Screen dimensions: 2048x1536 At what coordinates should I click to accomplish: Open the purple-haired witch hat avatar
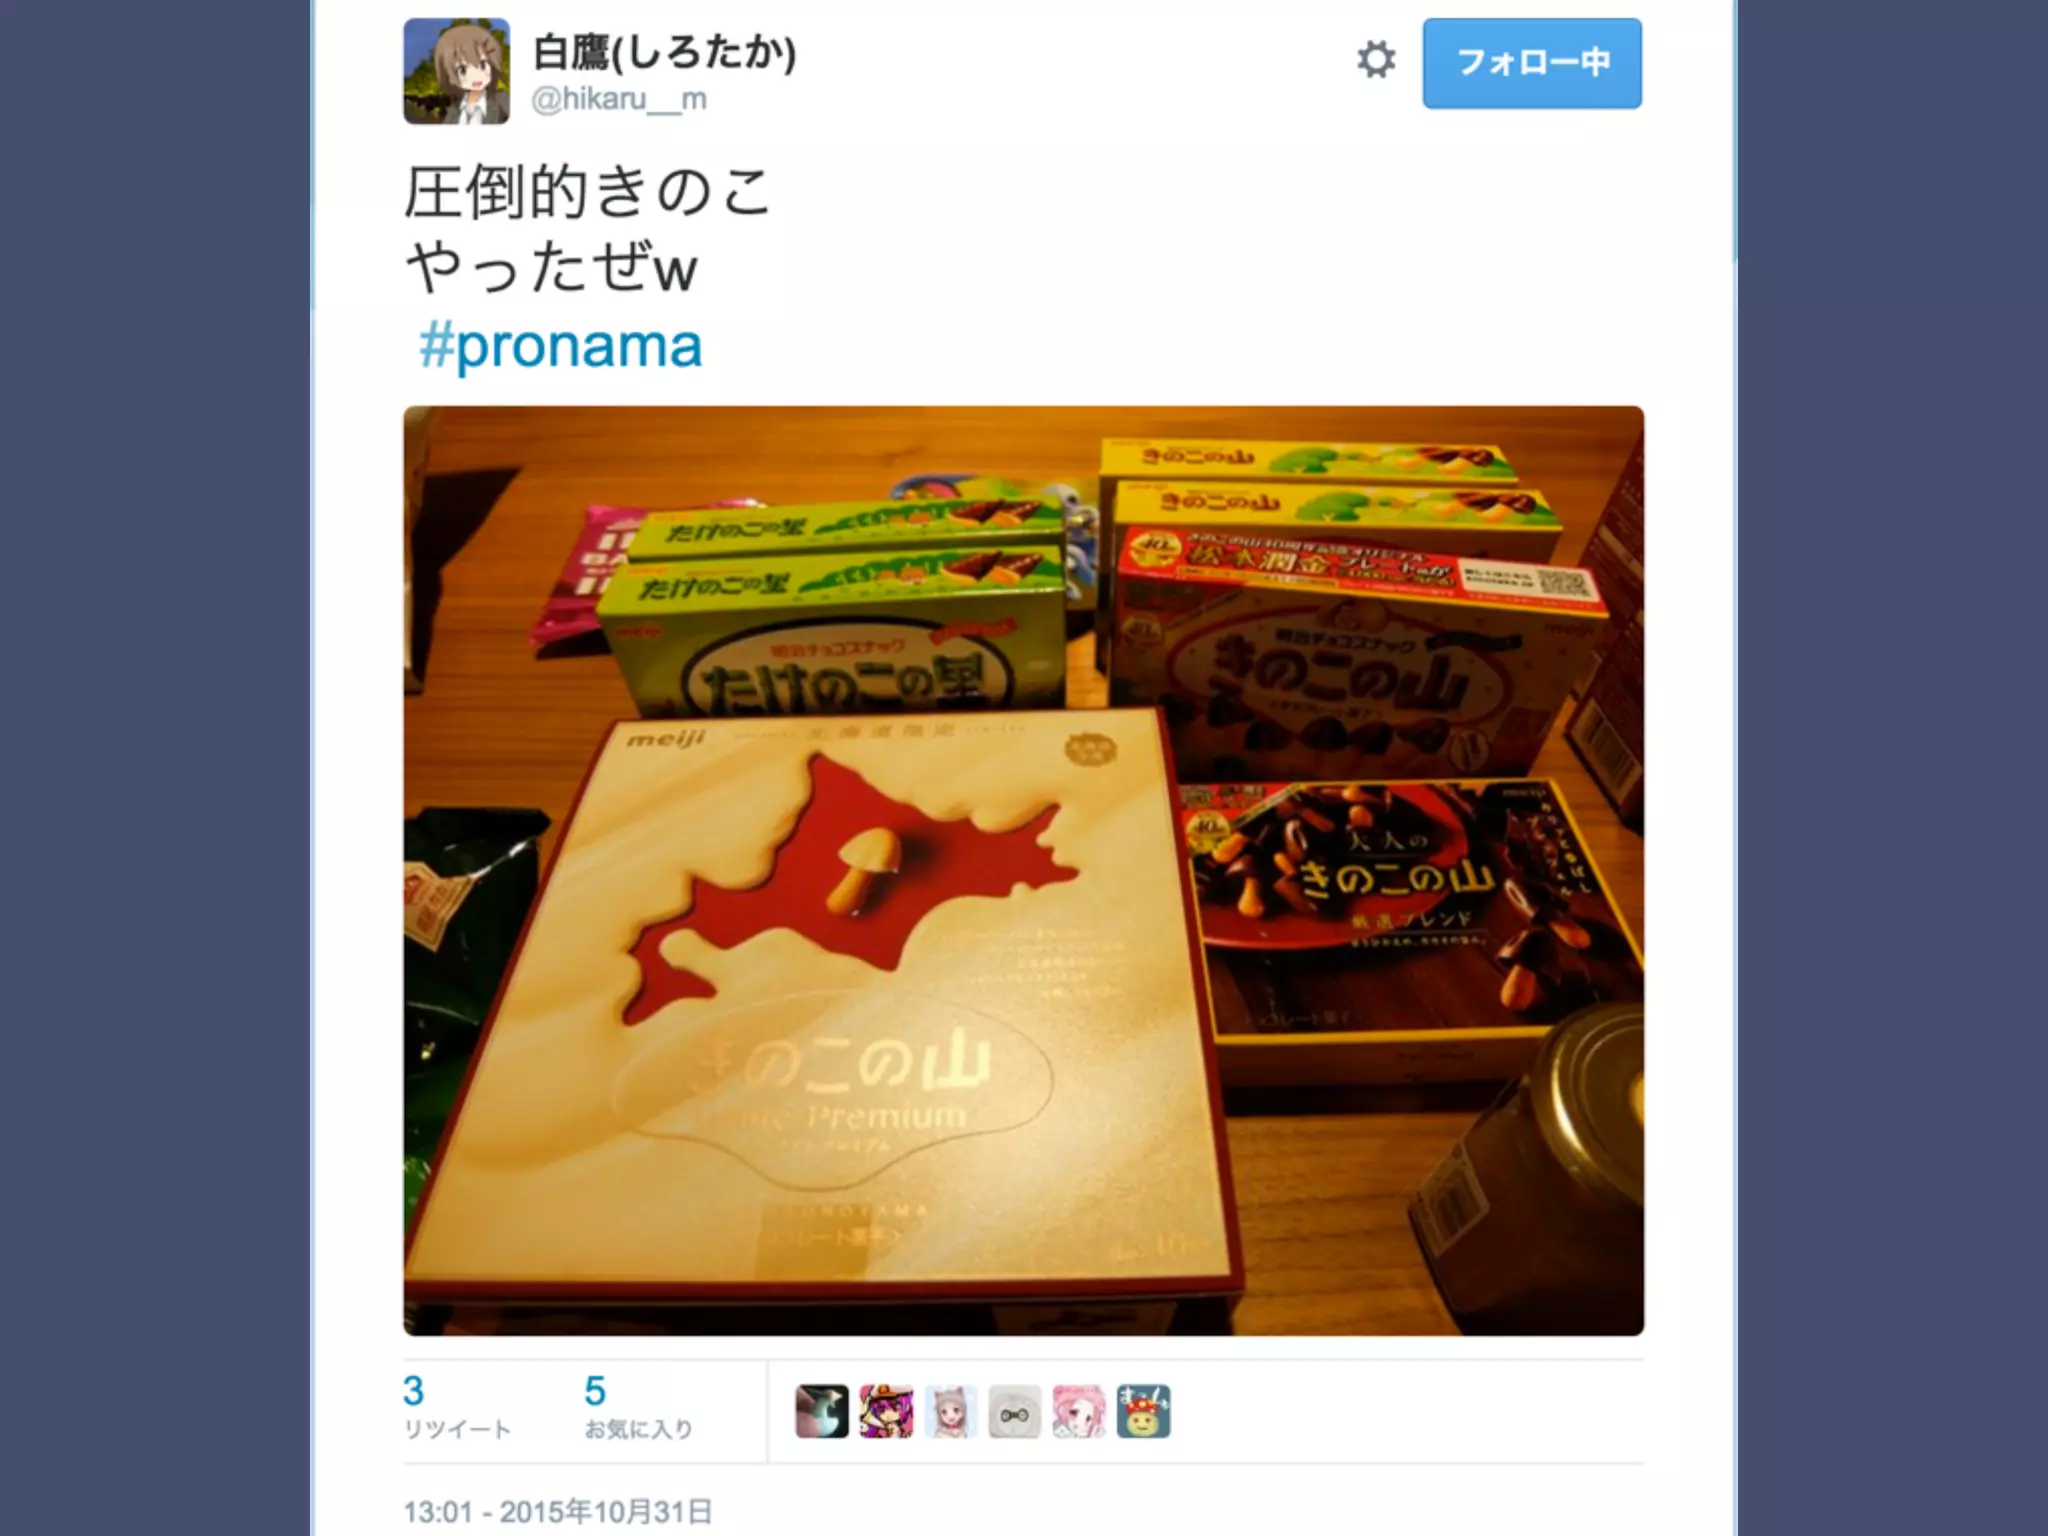click(886, 1411)
